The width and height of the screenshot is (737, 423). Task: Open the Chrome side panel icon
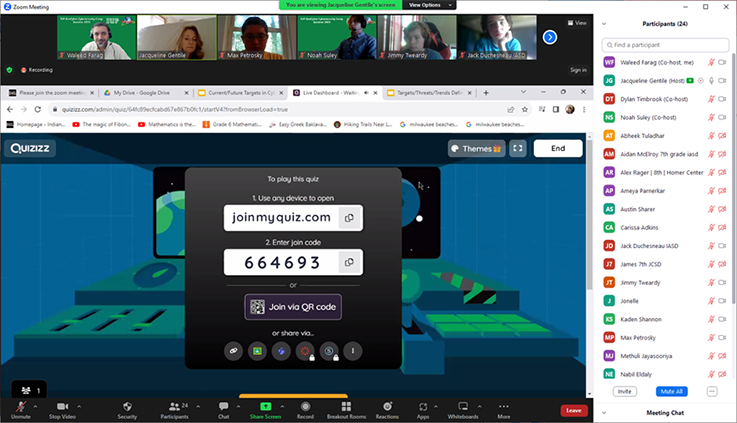point(556,110)
